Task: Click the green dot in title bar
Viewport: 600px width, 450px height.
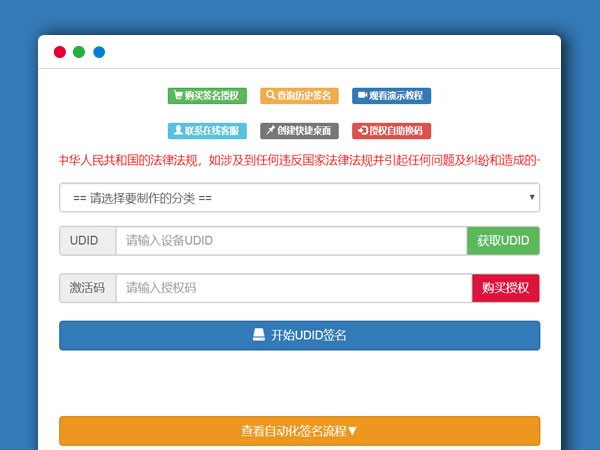Action: pyautogui.click(x=79, y=52)
